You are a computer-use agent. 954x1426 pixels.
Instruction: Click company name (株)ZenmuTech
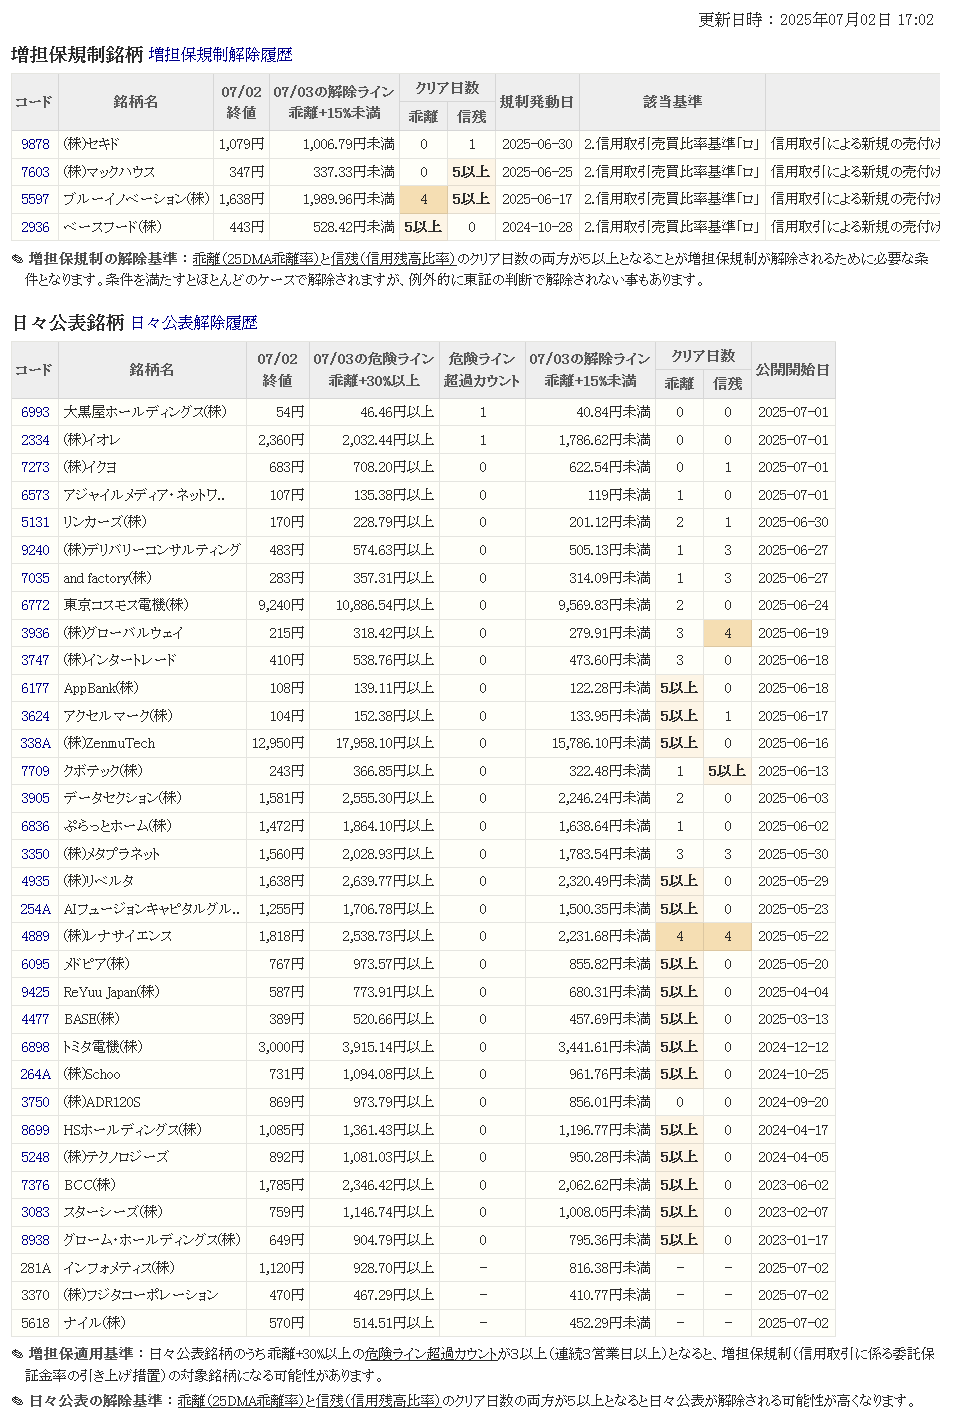point(109,743)
